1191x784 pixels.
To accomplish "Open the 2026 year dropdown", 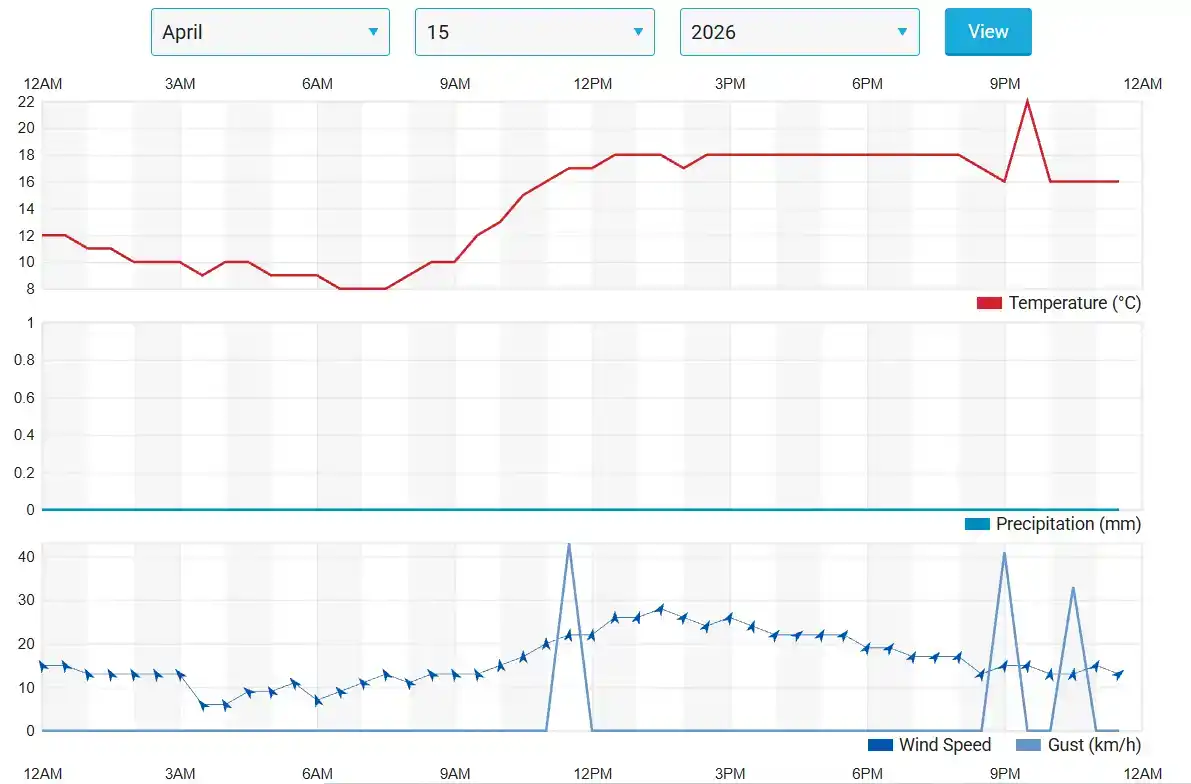I will pos(799,32).
